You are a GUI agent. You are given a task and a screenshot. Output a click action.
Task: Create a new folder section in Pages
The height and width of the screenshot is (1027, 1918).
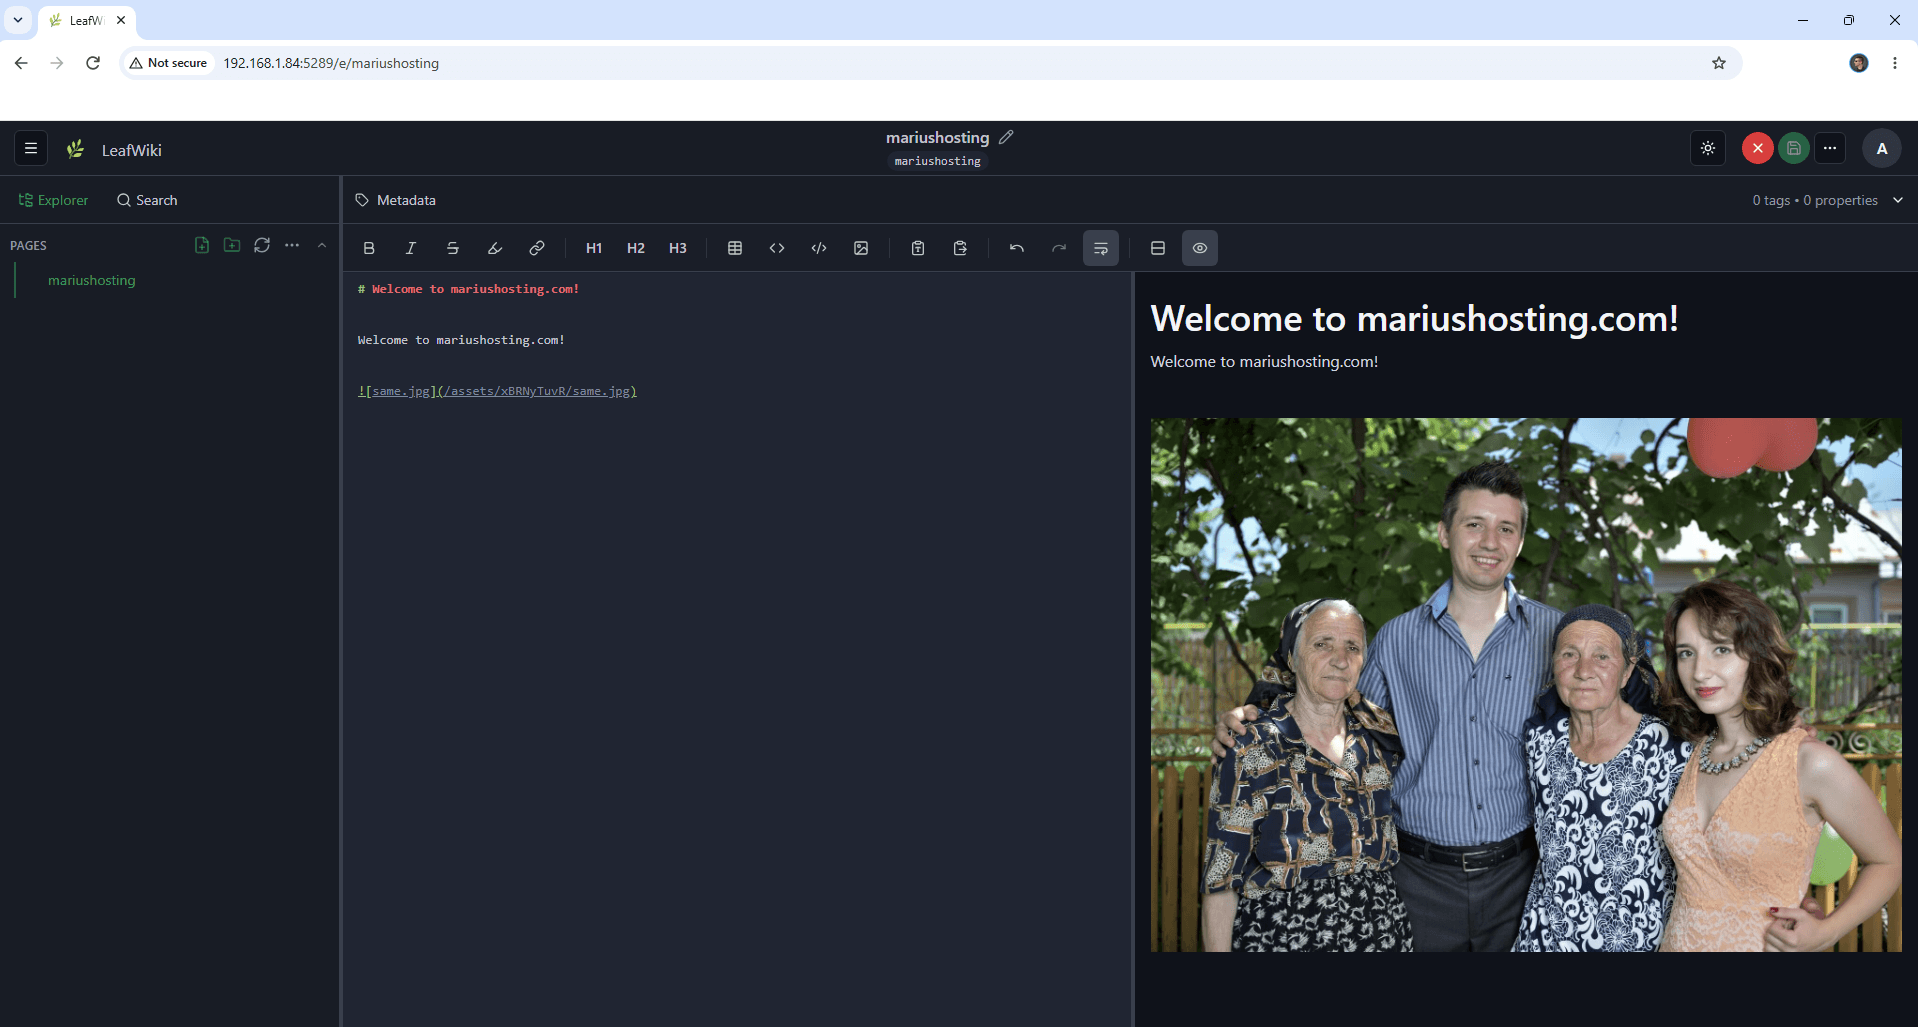tap(232, 245)
